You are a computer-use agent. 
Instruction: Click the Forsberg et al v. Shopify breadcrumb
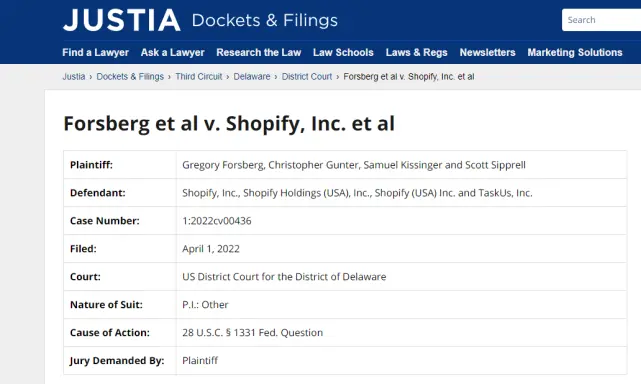[409, 76]
